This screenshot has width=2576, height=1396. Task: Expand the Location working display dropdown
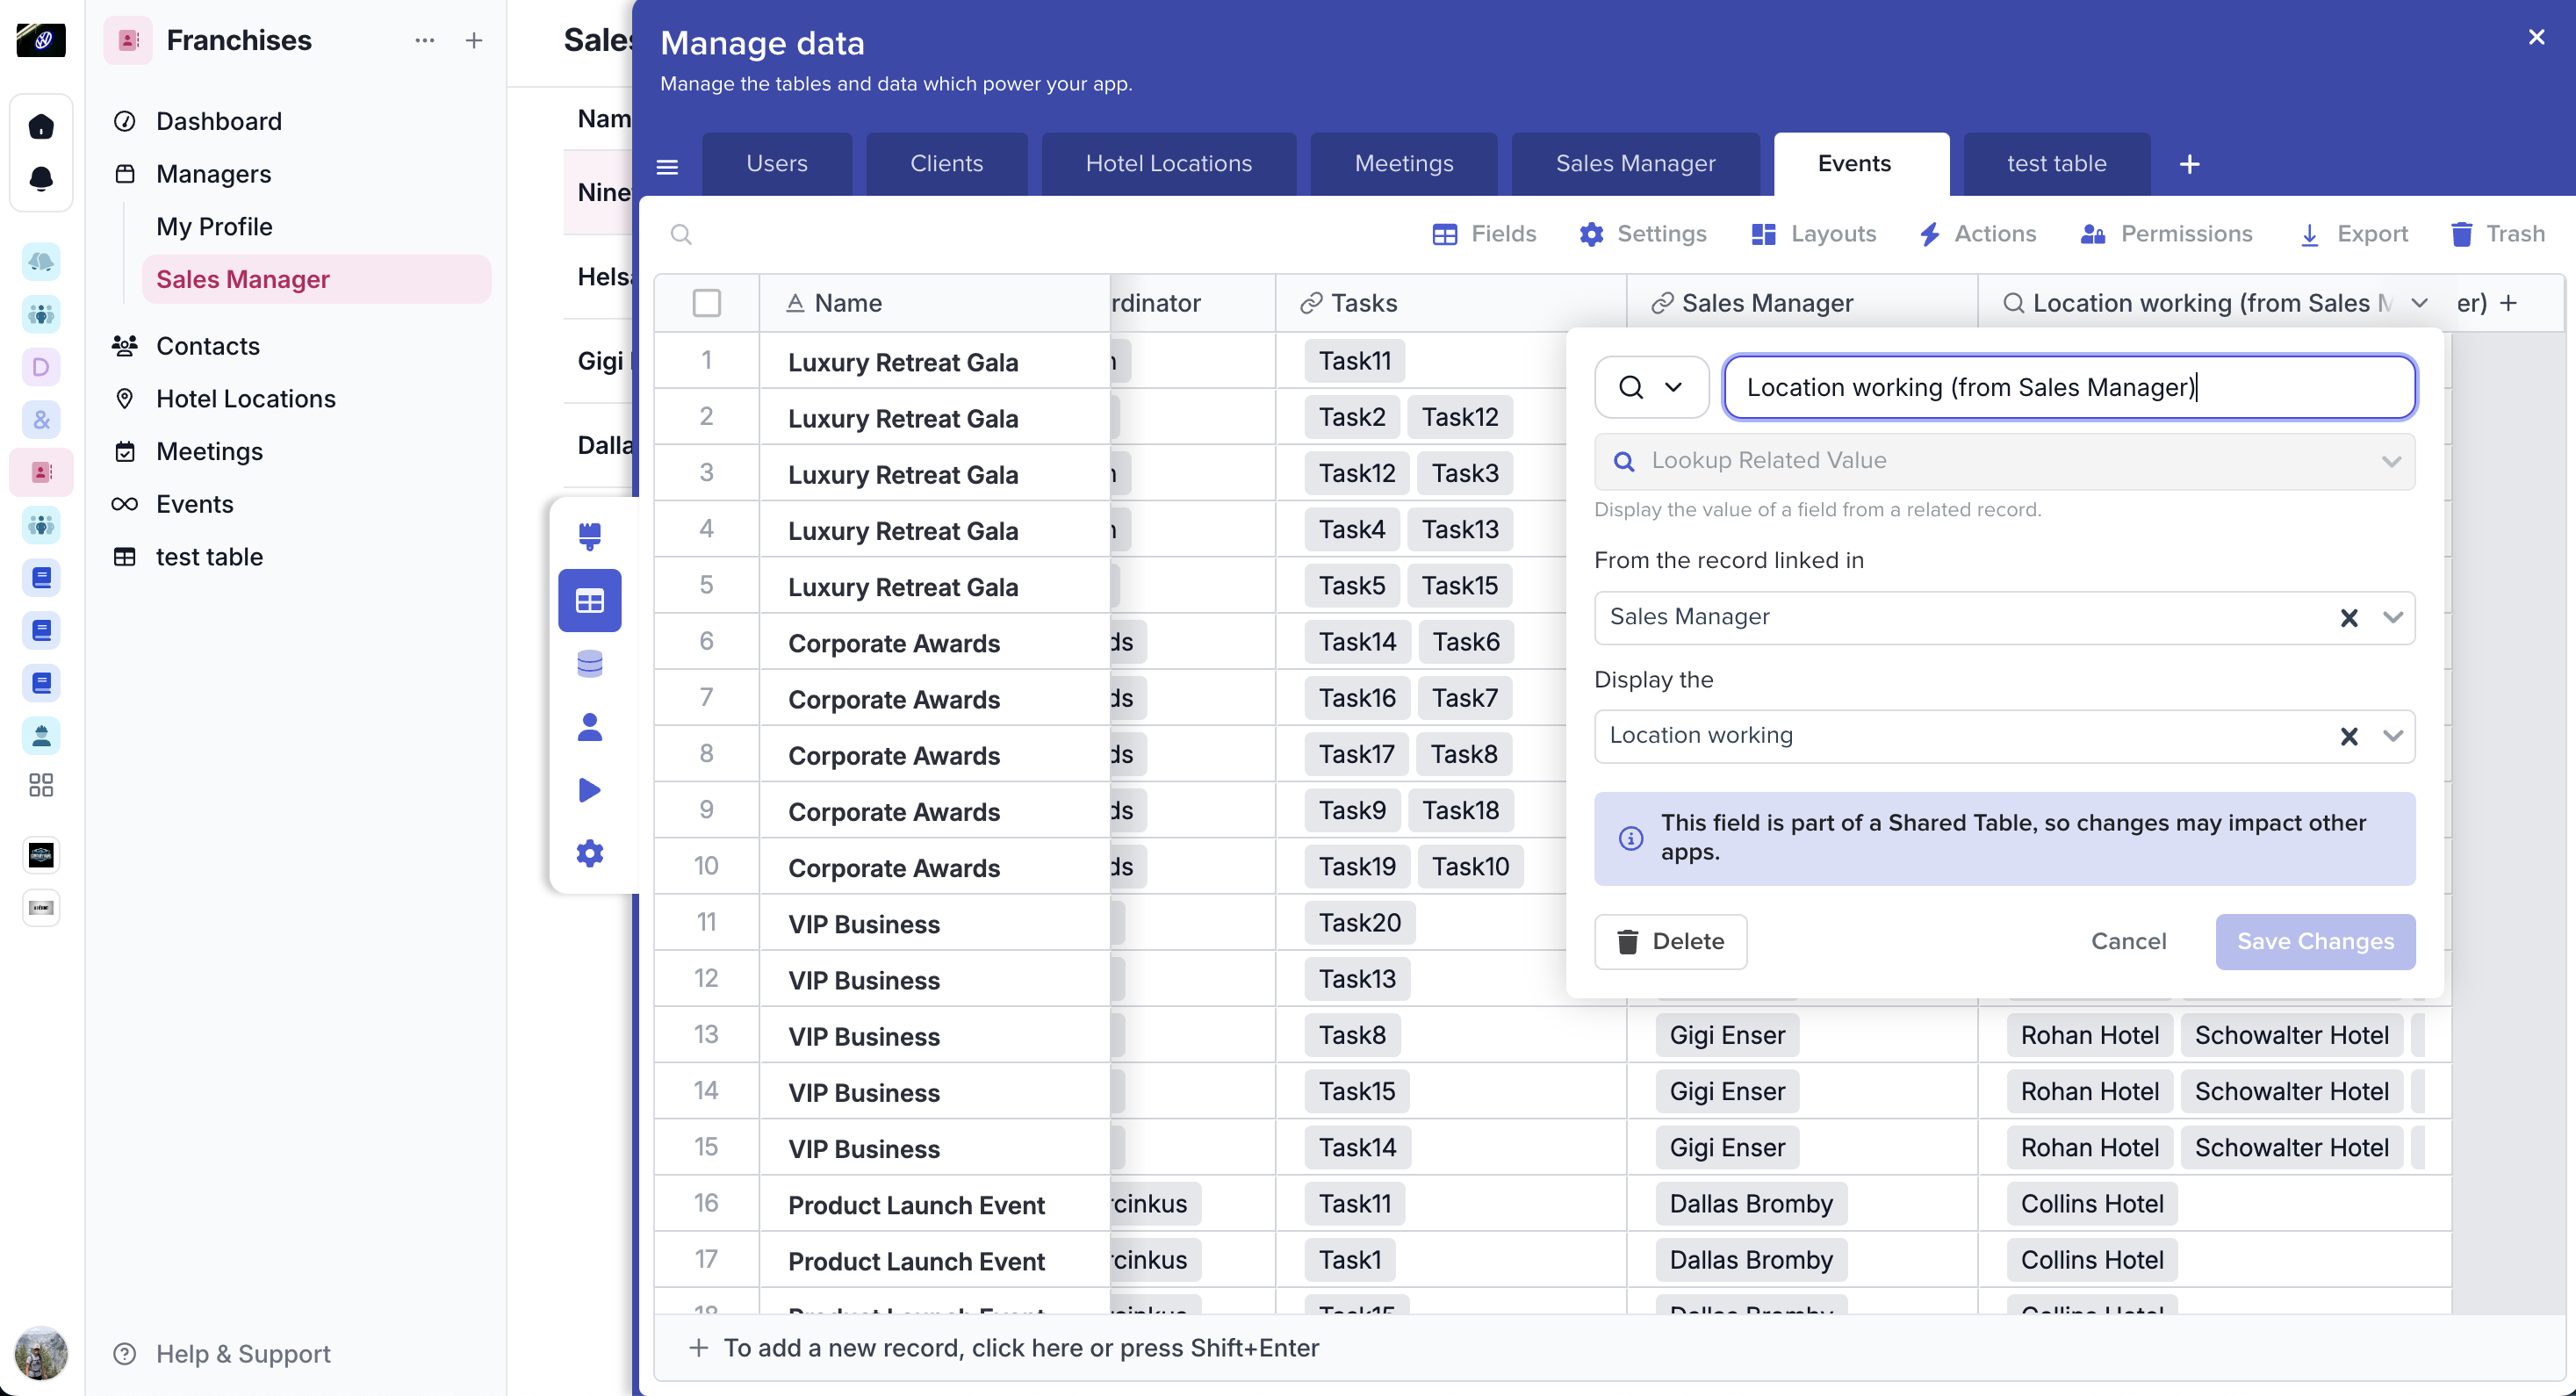(2392, 736)
